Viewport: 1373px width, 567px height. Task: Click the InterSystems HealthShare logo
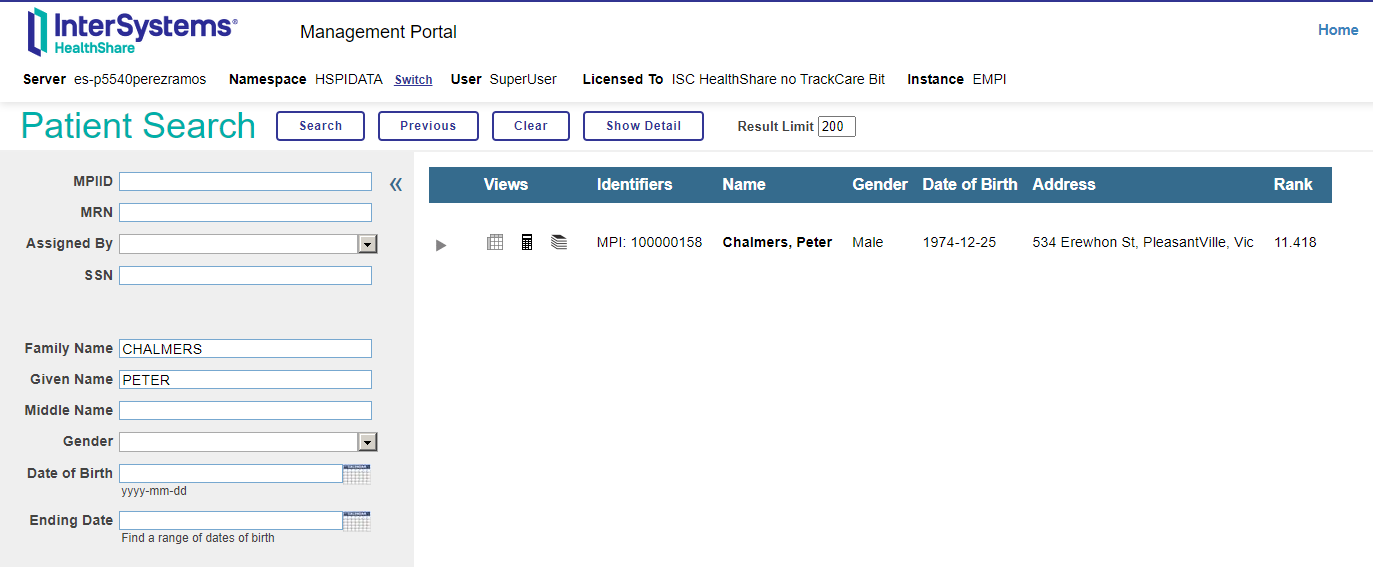pos(132,32)
